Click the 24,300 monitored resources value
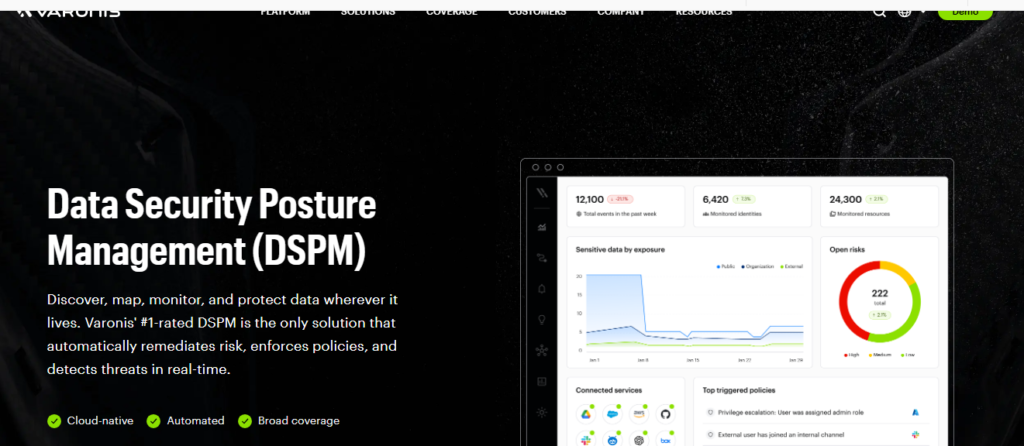Viewport: 1024px width, 446px height. pyautogui.click(x=845, y=199)
